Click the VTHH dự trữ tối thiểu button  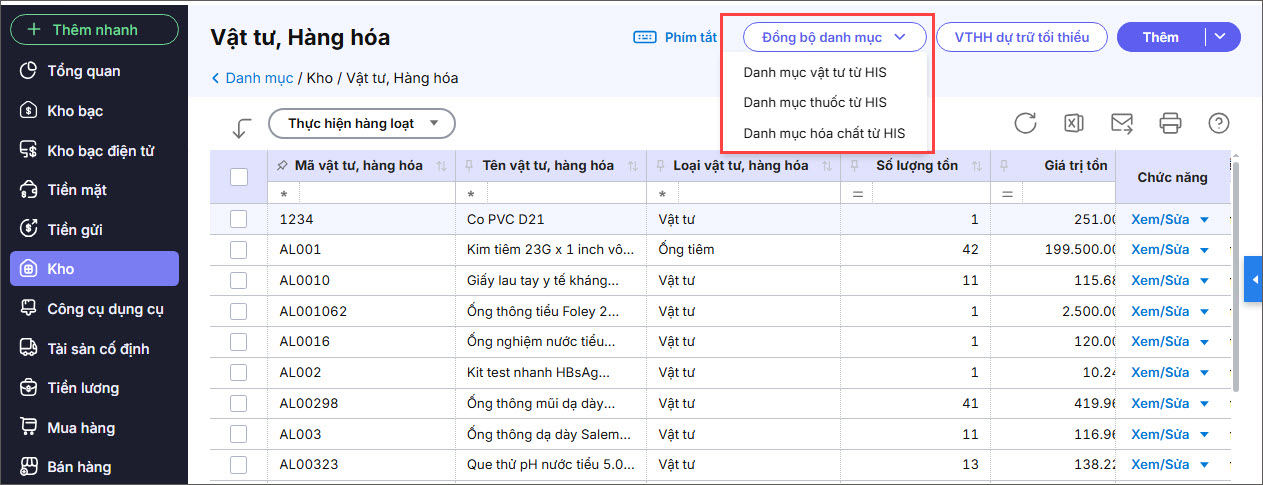coord(1021,37)
